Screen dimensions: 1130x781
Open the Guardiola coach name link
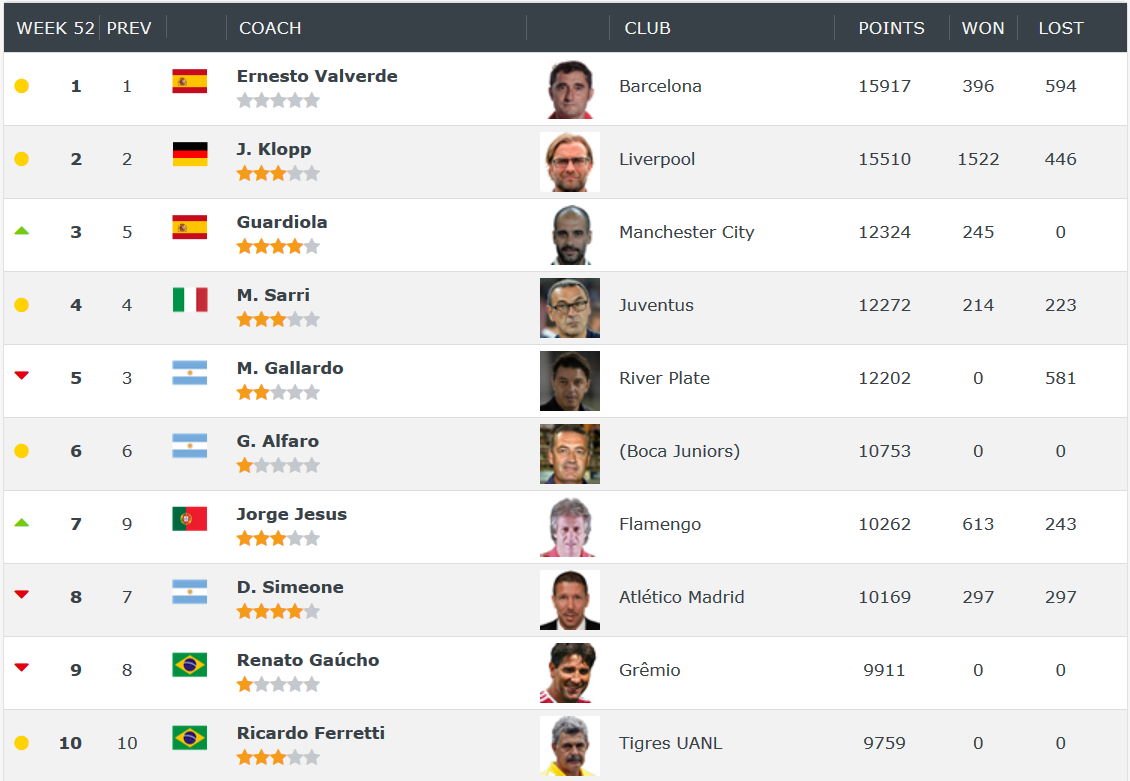coord(282,222)
